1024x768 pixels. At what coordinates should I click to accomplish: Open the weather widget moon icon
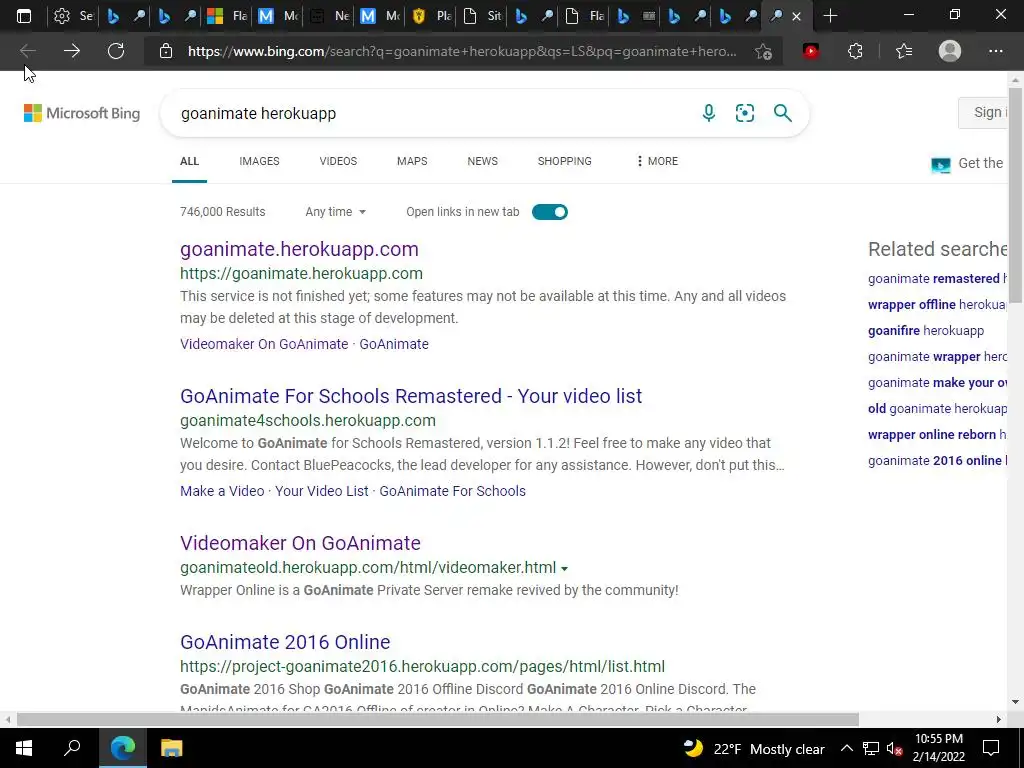[694, 748]
